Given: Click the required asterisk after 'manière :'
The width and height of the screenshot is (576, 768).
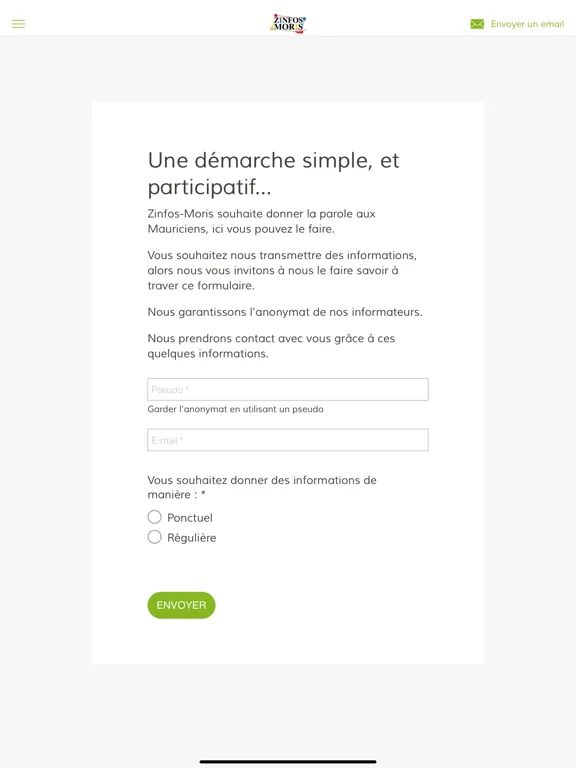Looking at the screenshot, I should [203, 493].
